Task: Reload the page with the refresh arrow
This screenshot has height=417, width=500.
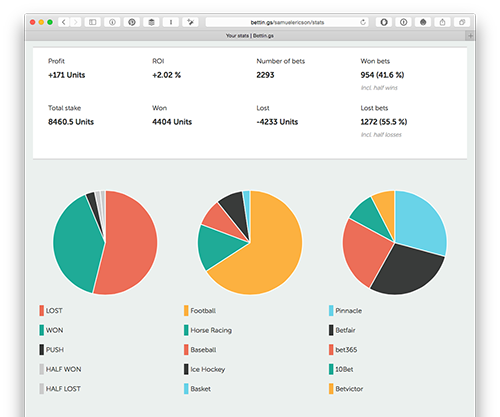Action: pos(363,22)
